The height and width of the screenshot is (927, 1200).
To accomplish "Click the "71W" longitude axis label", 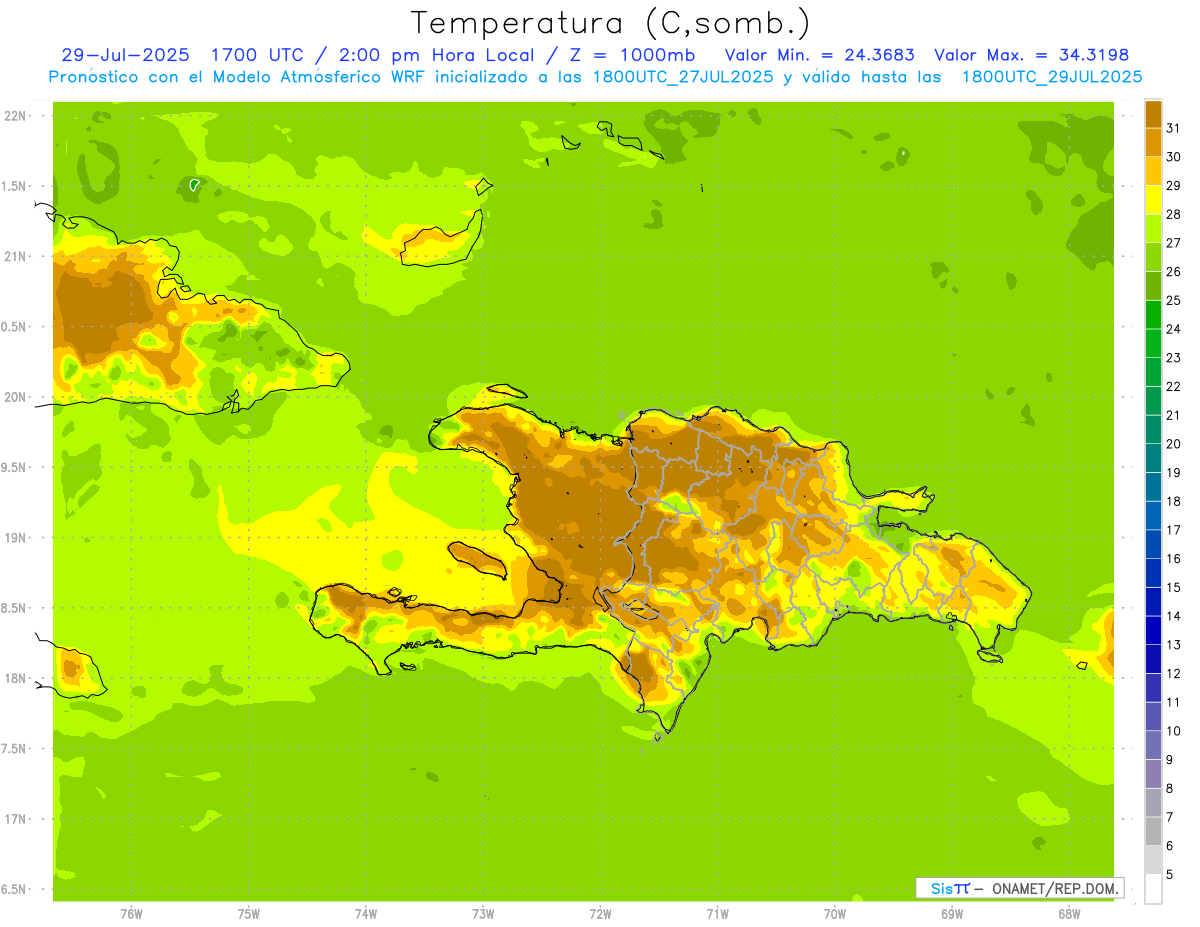I will 717,913.
